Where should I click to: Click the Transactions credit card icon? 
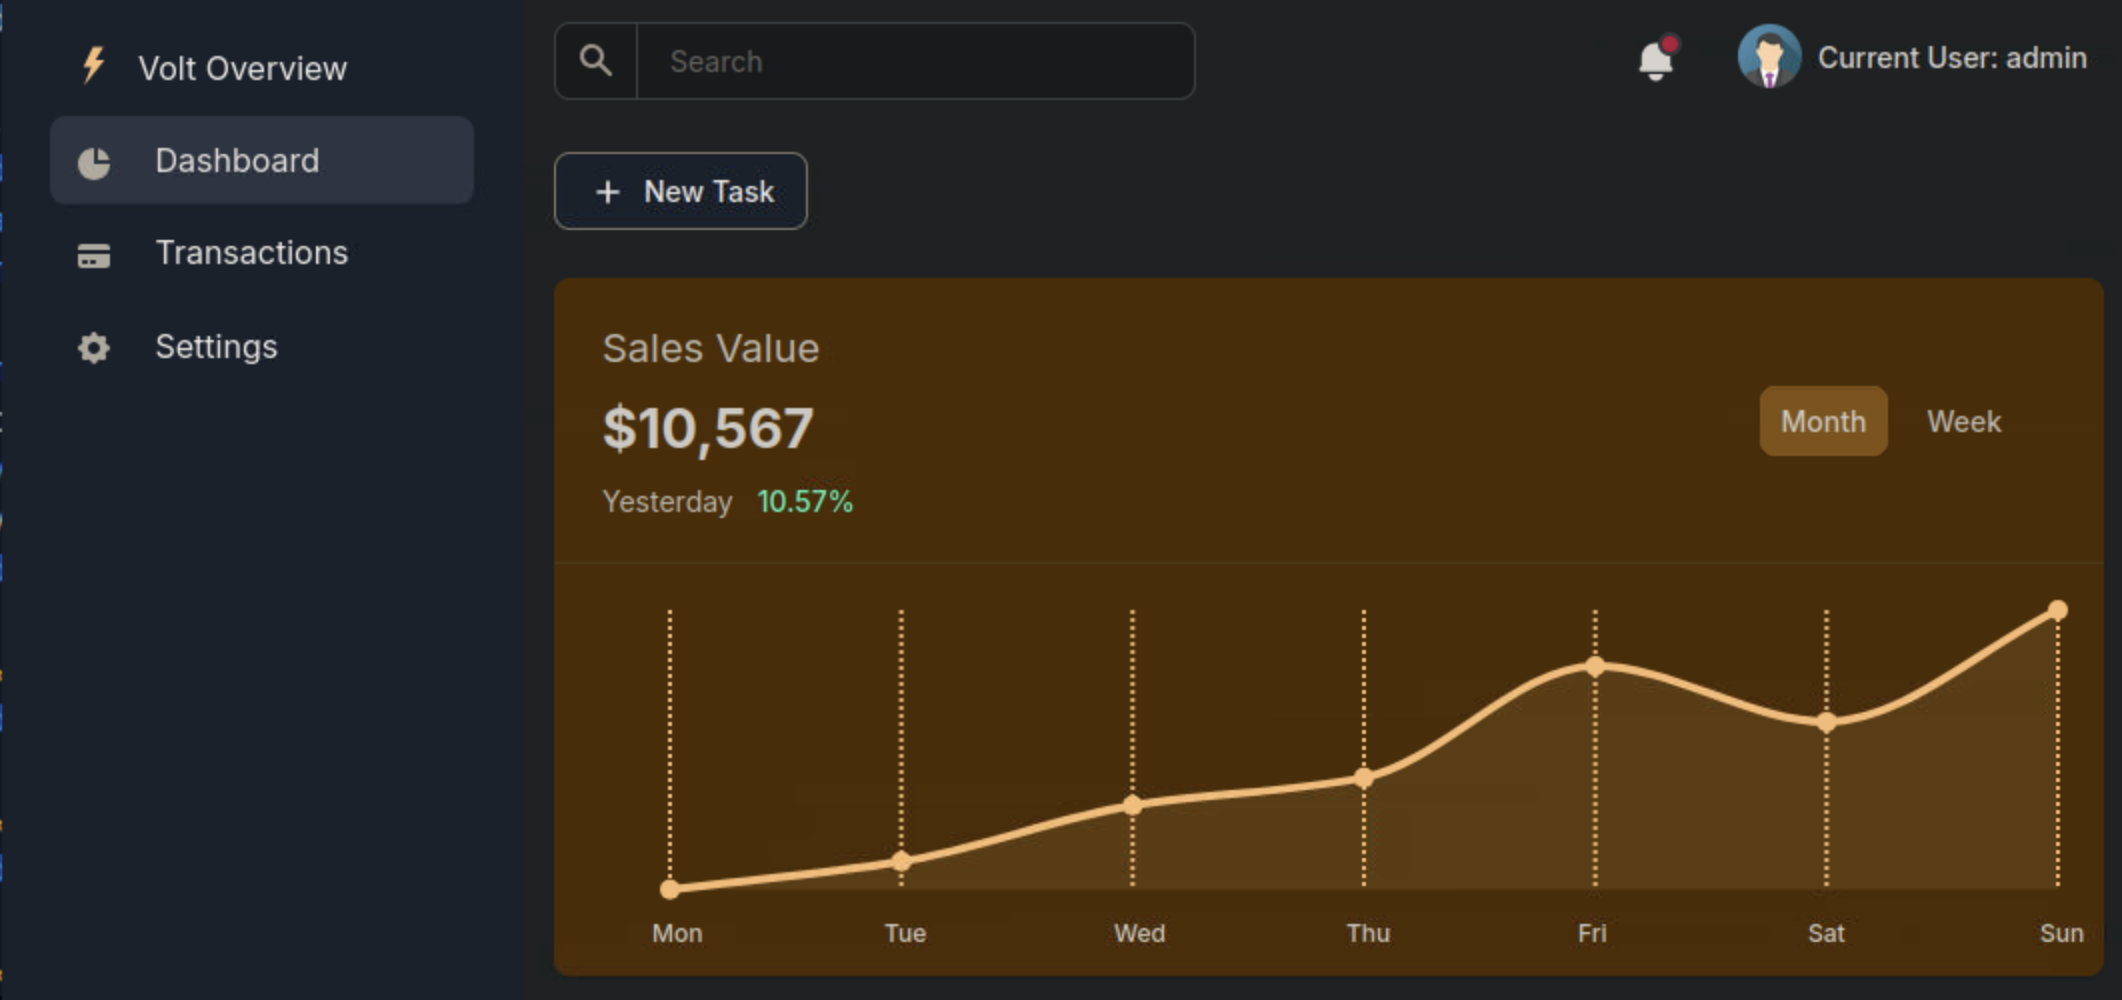94,256
